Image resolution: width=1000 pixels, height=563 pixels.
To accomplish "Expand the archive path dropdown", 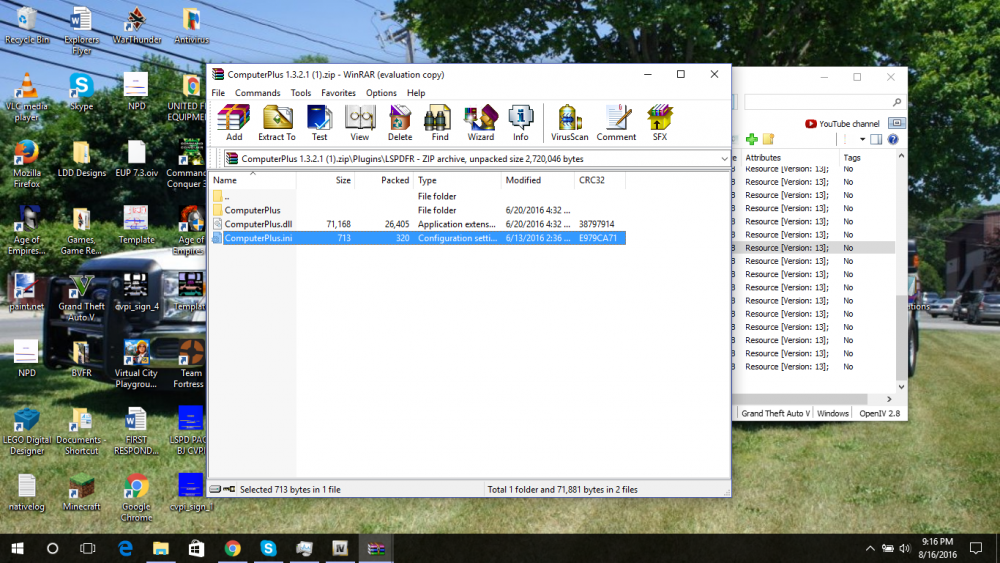I will click(x=724, y=159).
